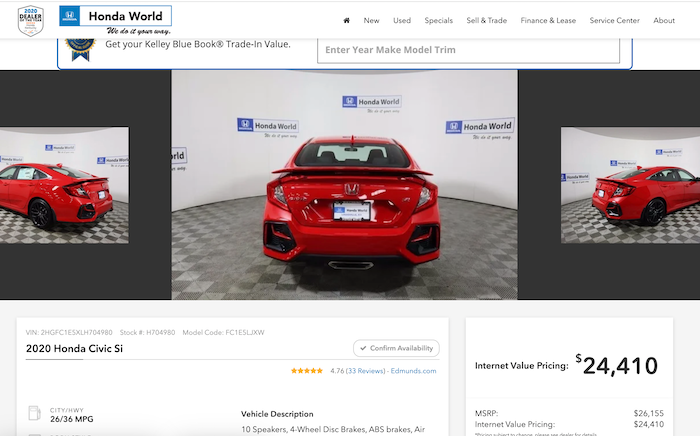This screenshot has width=700, height=436.
Task: Click the fuel pump MPG icon
Action: pos(34,413)
